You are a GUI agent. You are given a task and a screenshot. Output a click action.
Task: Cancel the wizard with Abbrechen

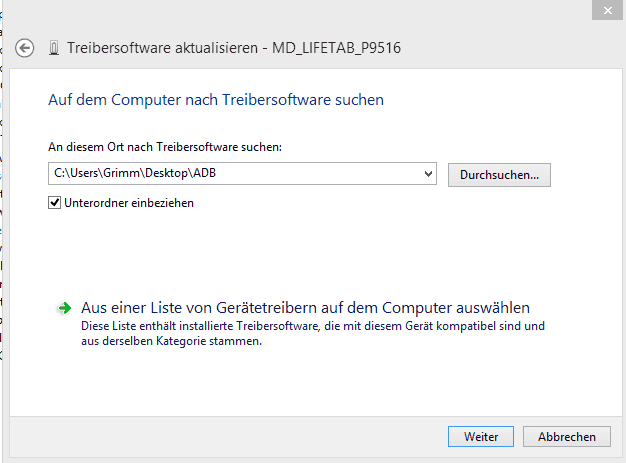[x=567, y=437]
